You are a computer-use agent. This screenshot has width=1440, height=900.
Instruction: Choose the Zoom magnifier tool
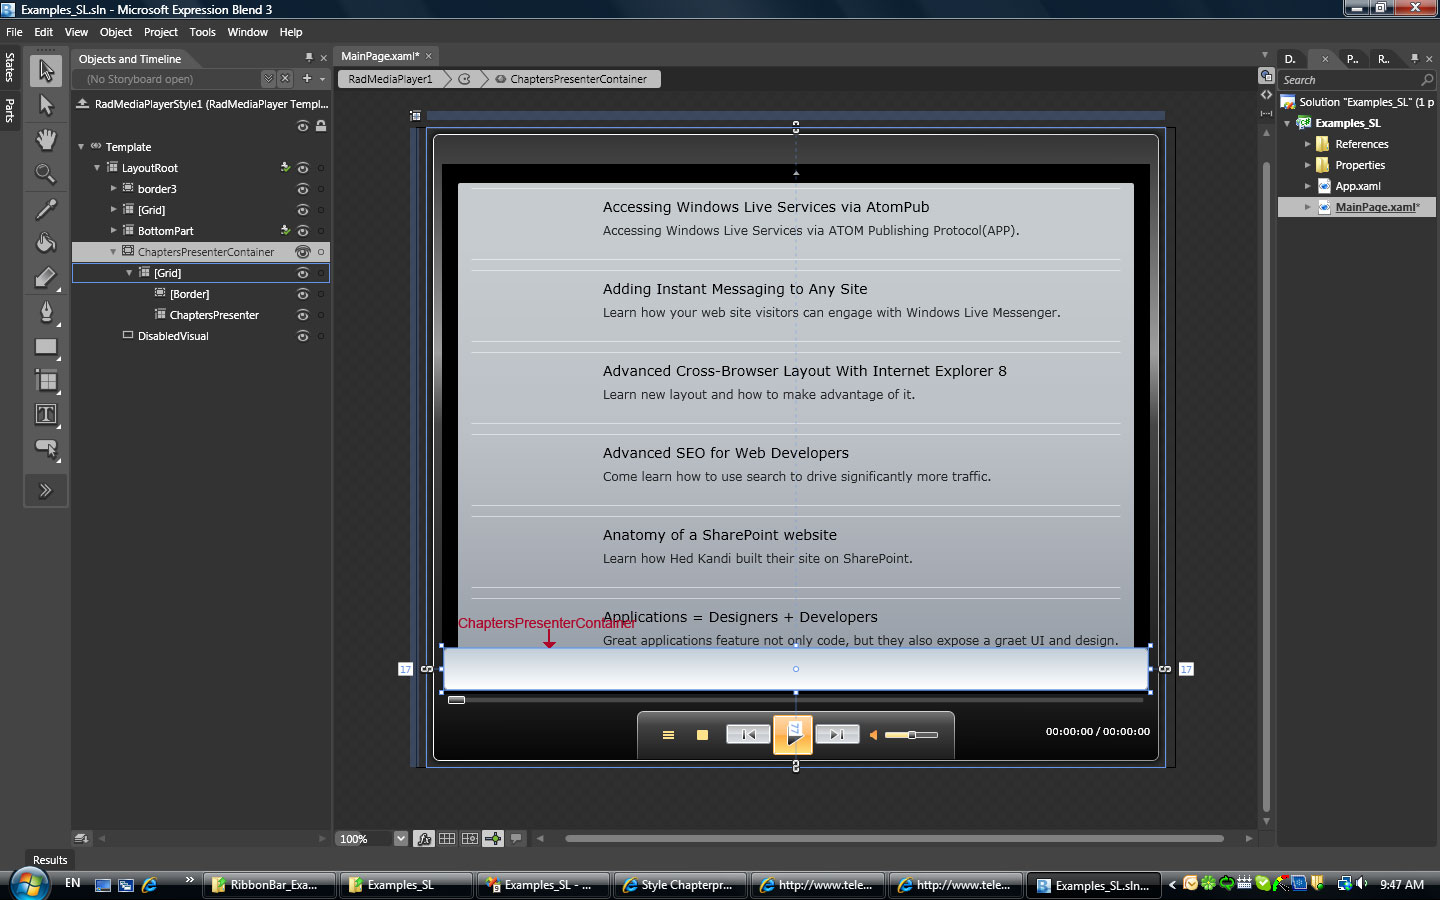tap(46, 173)
